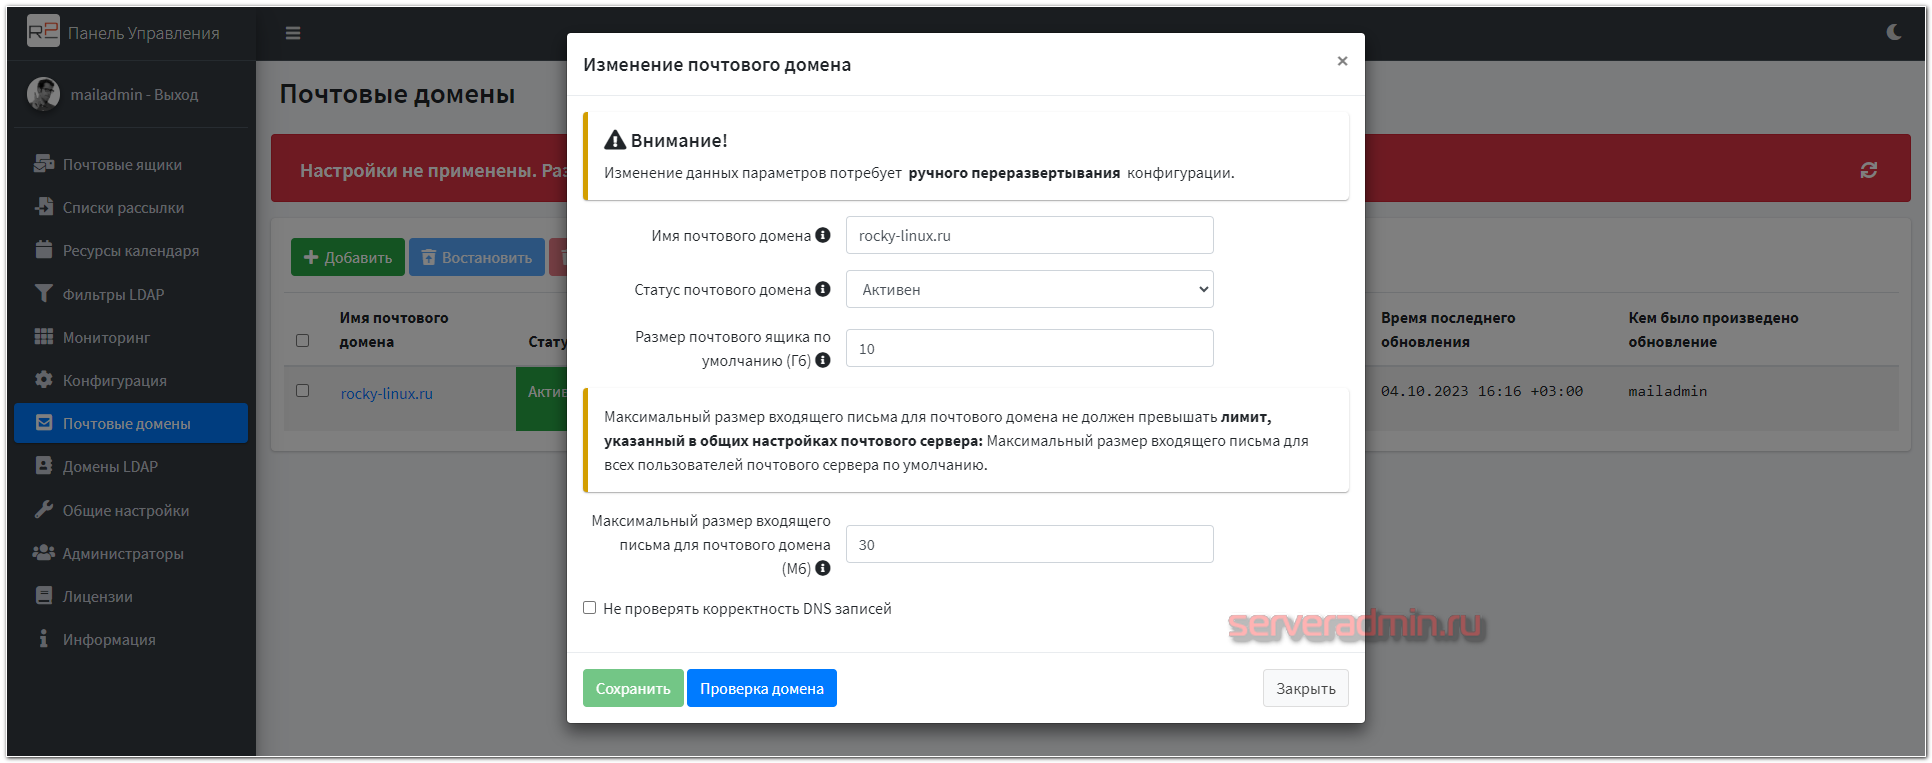Click Кем было произведено обновление column header

(x=1713, y=329)
